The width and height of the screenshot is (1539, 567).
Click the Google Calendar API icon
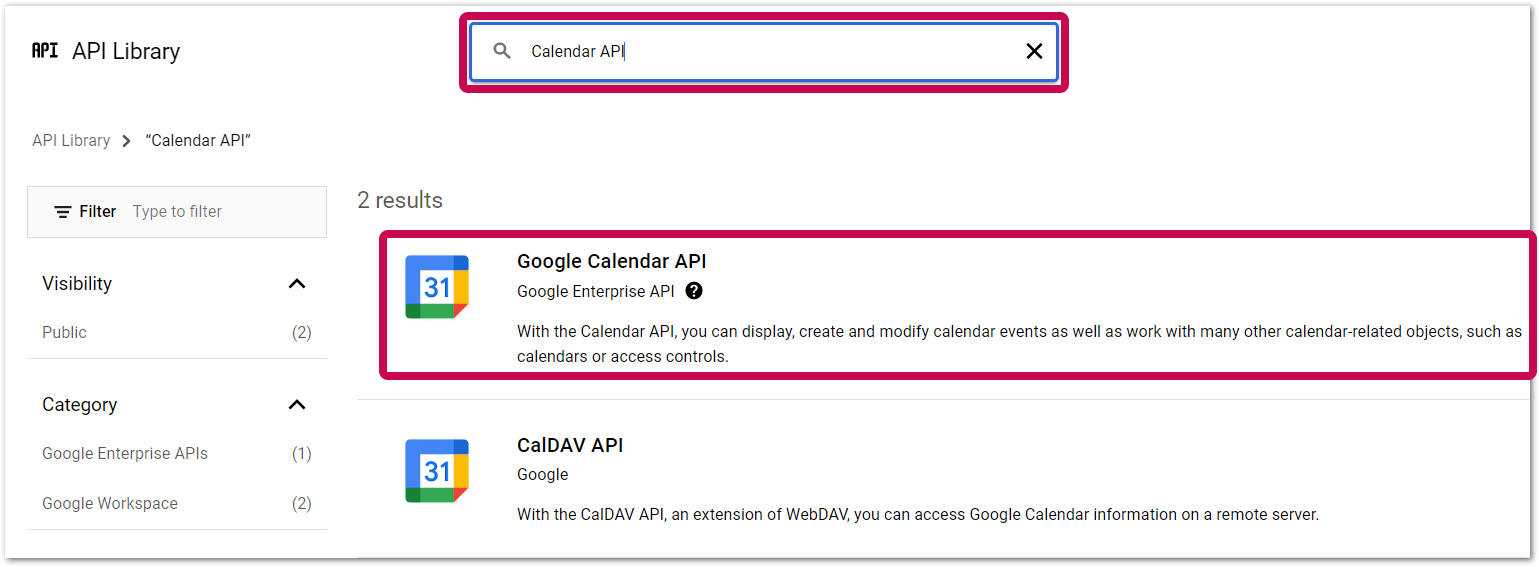pyautogui.click(x=437, y=287)
